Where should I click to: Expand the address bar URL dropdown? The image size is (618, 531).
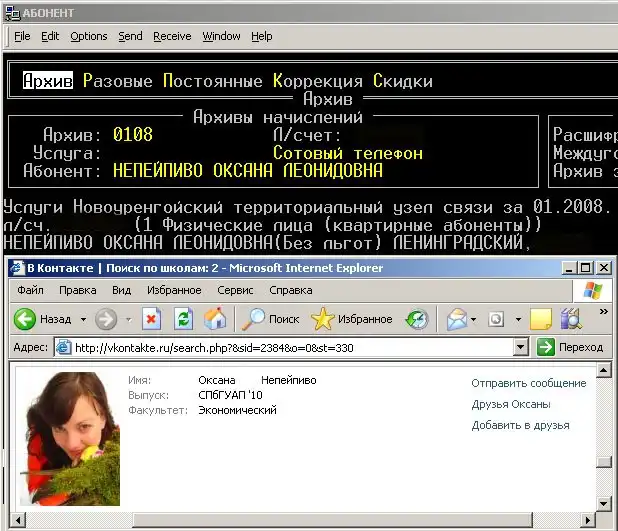click(x=520, y=348)
